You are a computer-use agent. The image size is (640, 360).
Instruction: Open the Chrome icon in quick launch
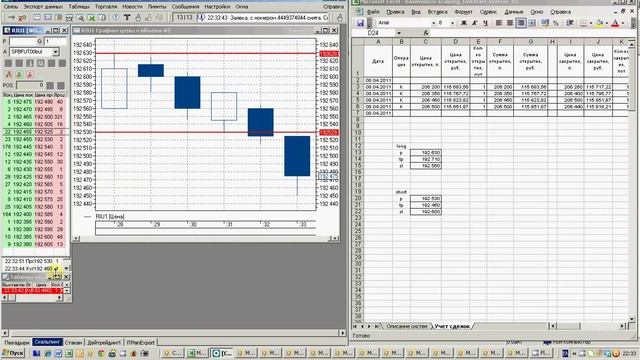coord(101,353)
